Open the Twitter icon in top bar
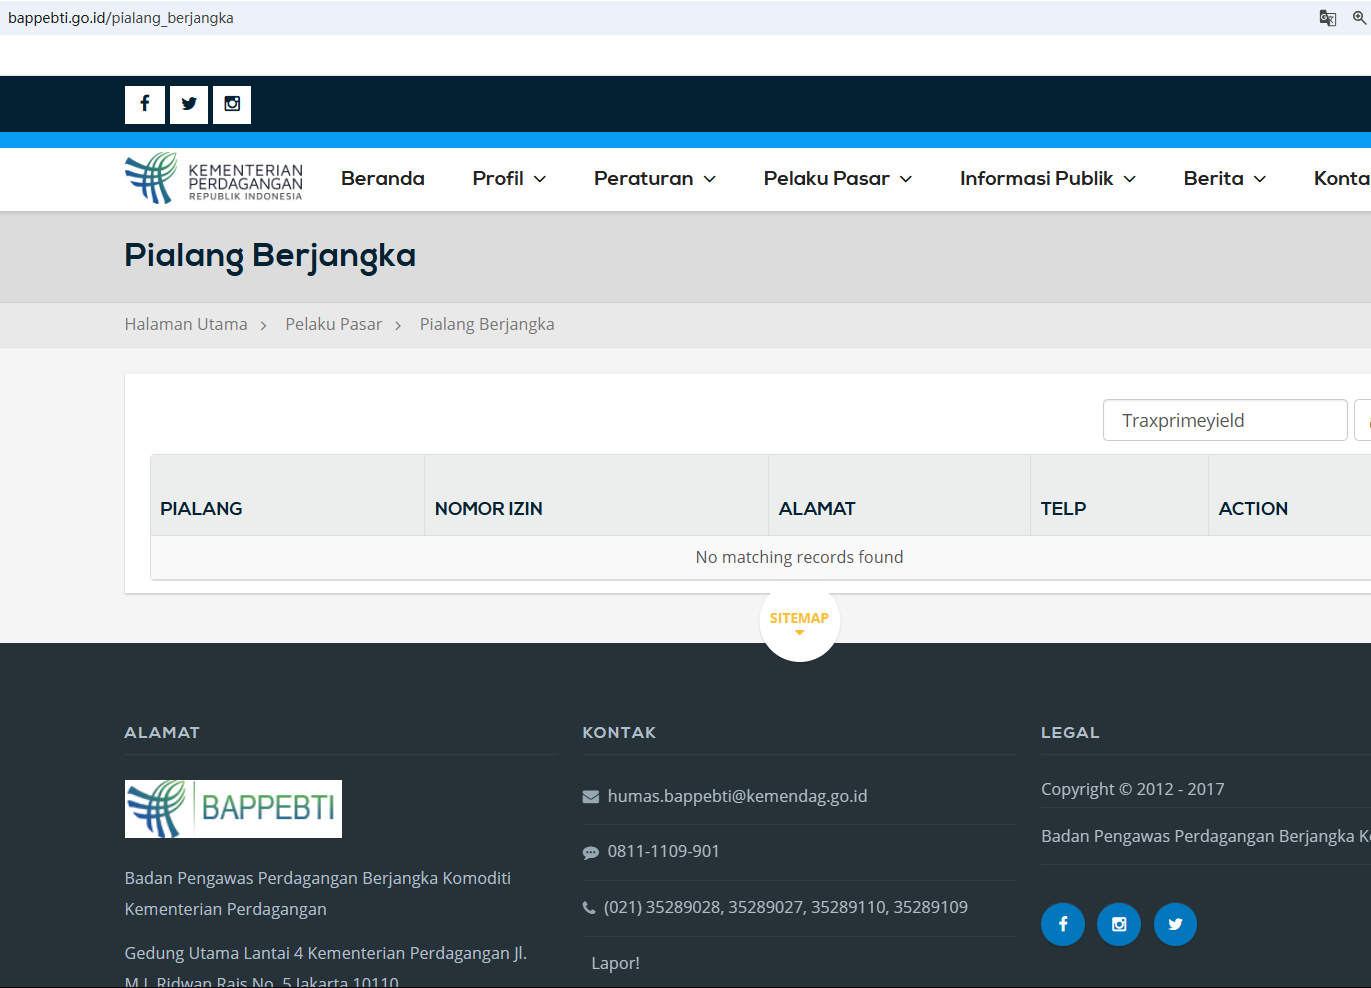Image resolution: width=1371 pixels, height=988 pixels. pos(189,104)
